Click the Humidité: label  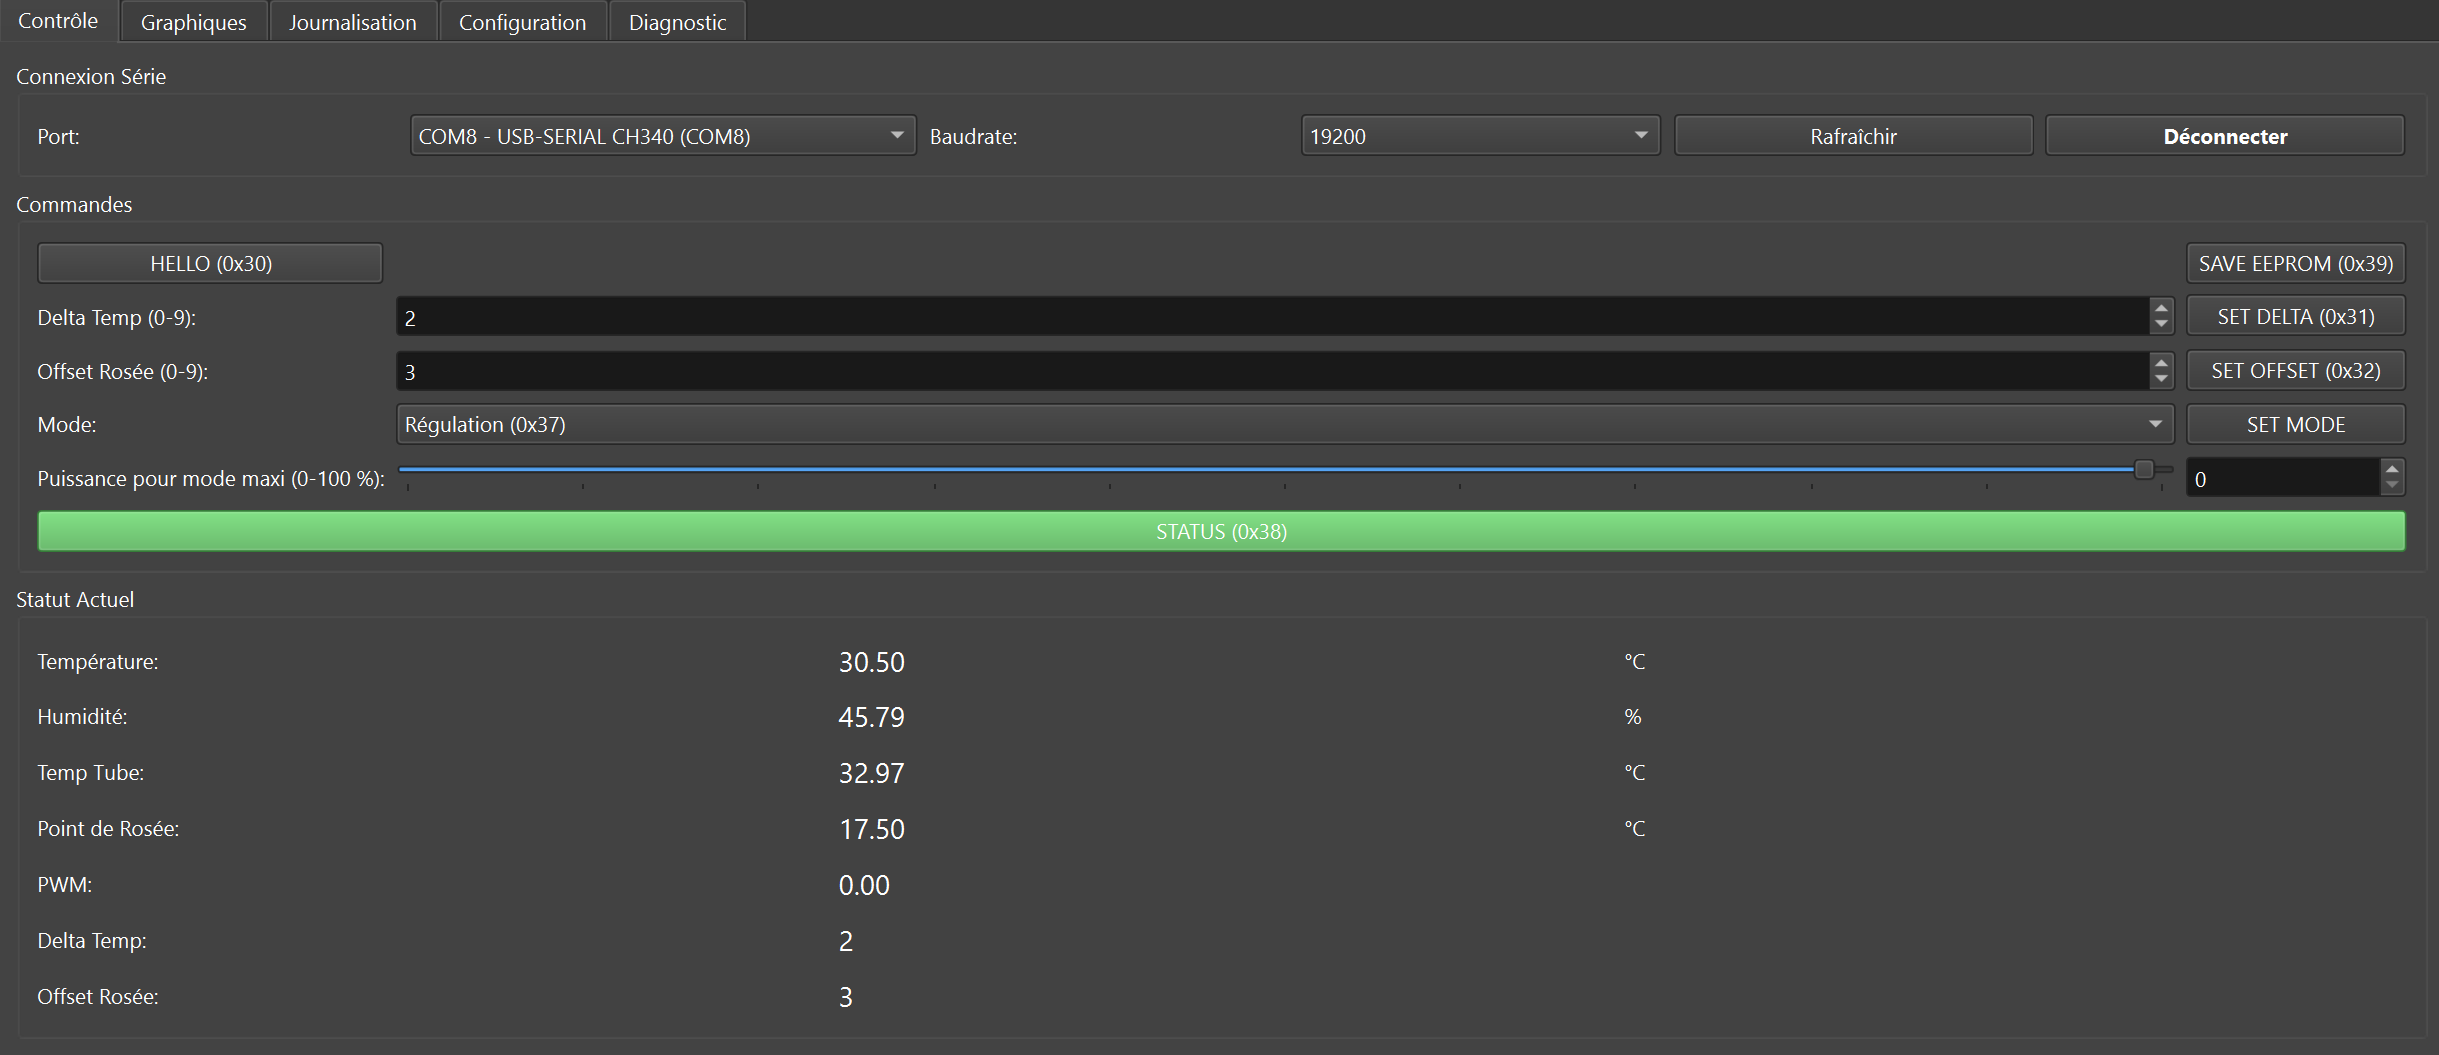tap(82, 716)
